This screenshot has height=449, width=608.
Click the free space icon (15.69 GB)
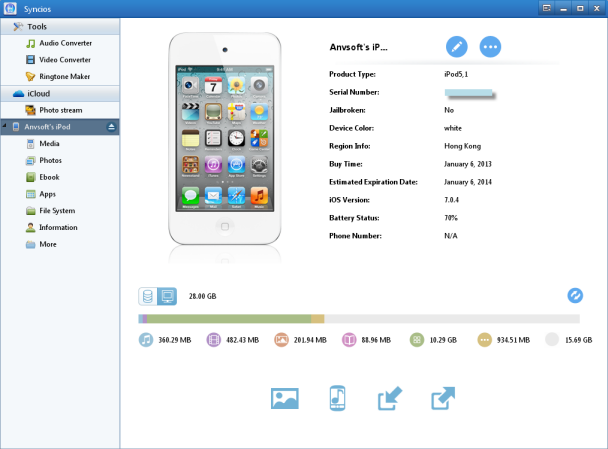click(552, 340)
